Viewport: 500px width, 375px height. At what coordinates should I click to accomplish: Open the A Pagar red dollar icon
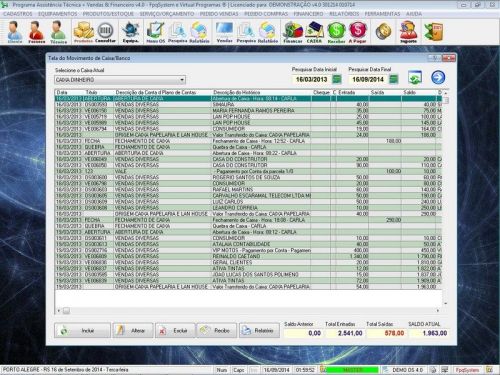(x=358, y=32)
